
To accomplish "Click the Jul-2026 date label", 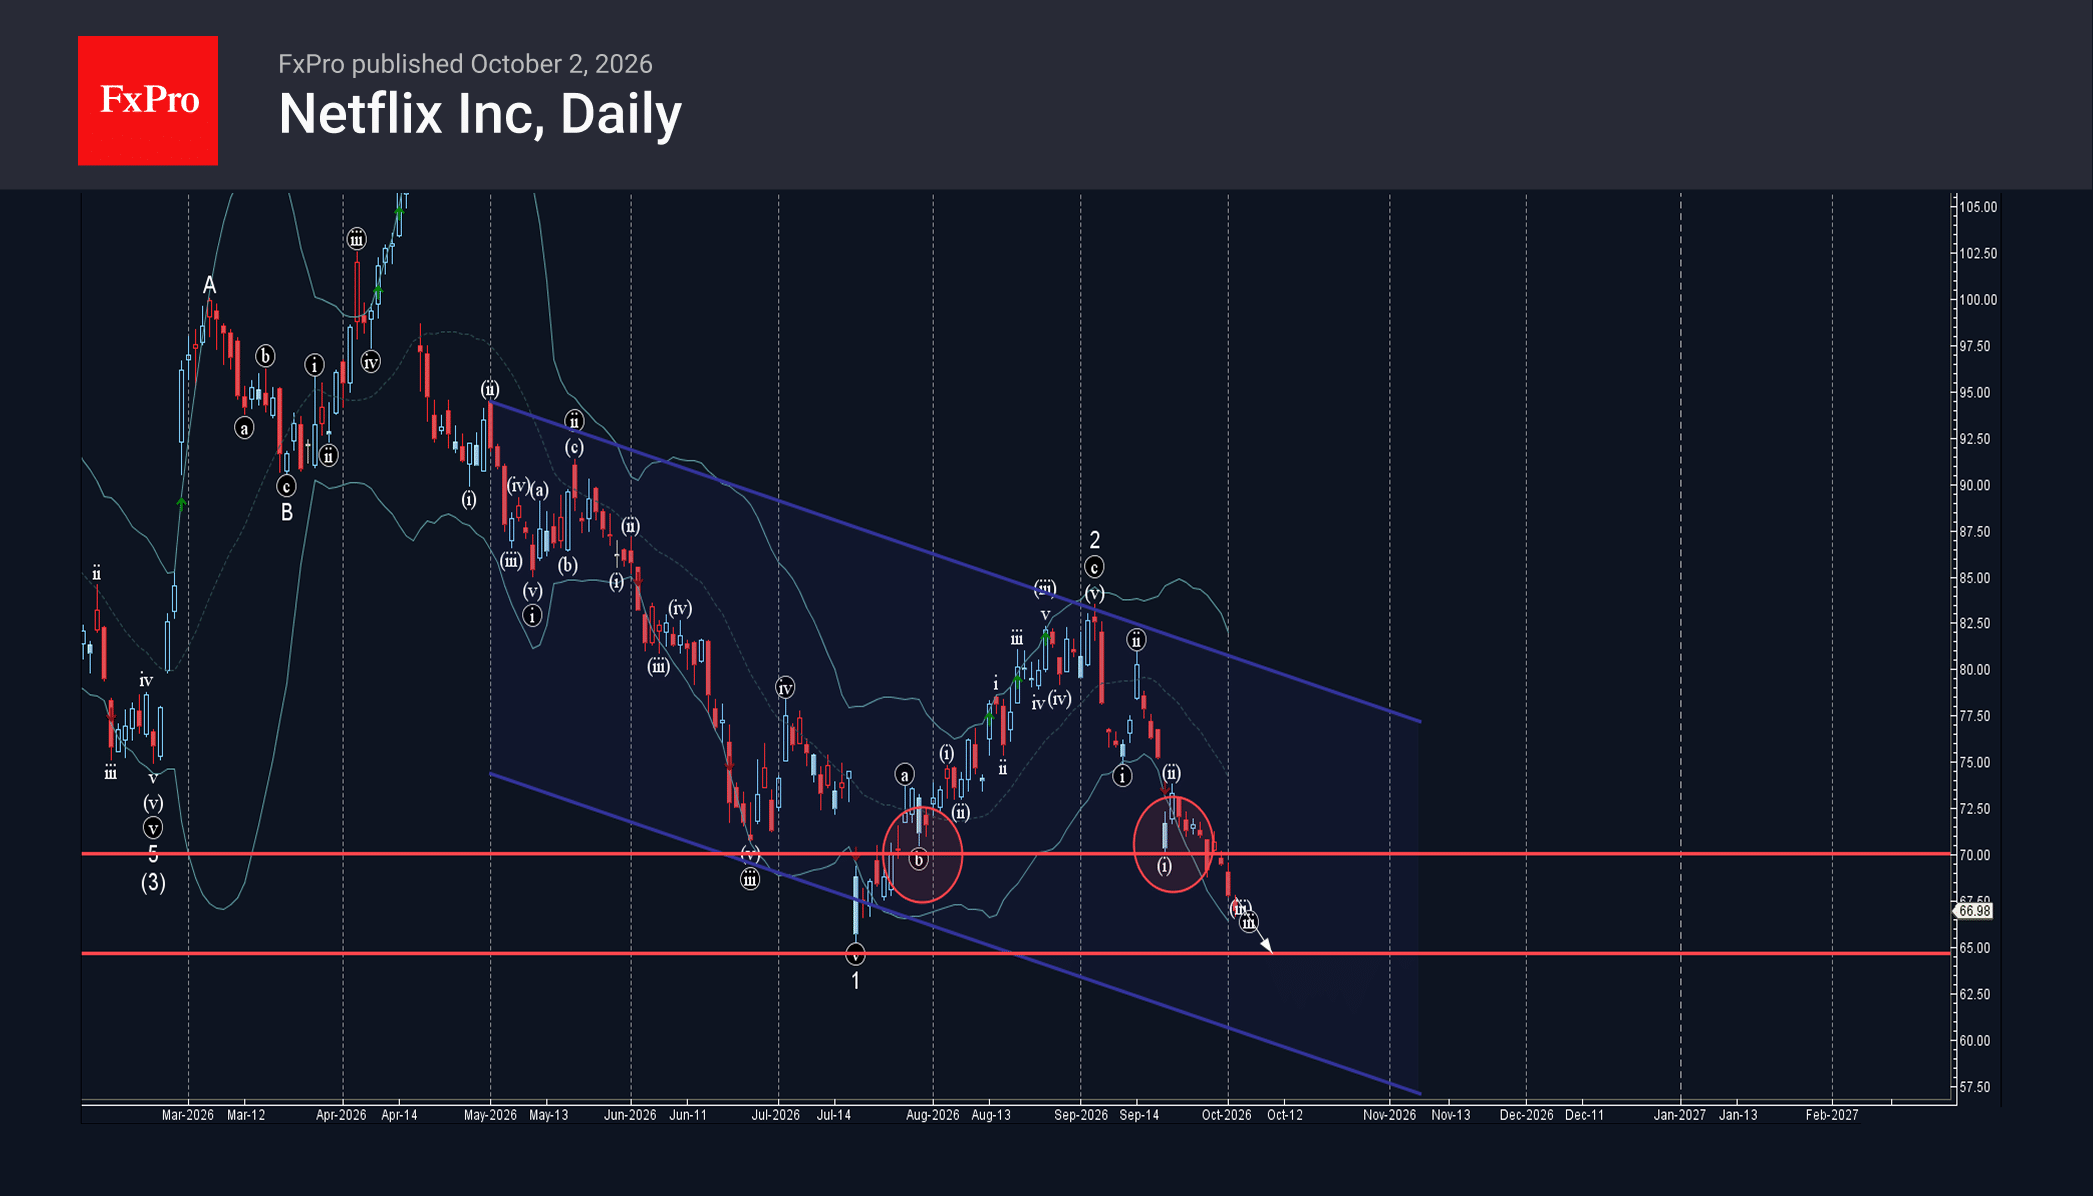I will pyautogui.click(x=776, y=1115).
